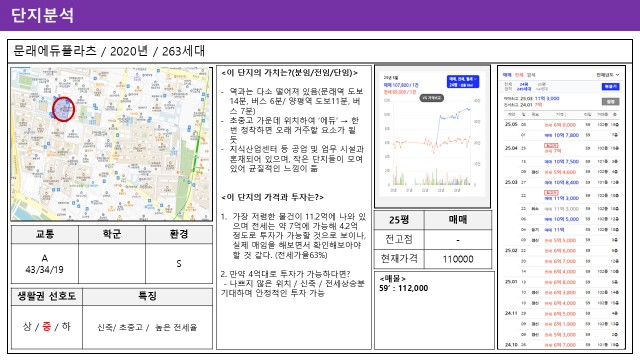Select the 매매 tab in transaction list
This screenshot has height=360, width=640.
(x=507, y=75)
